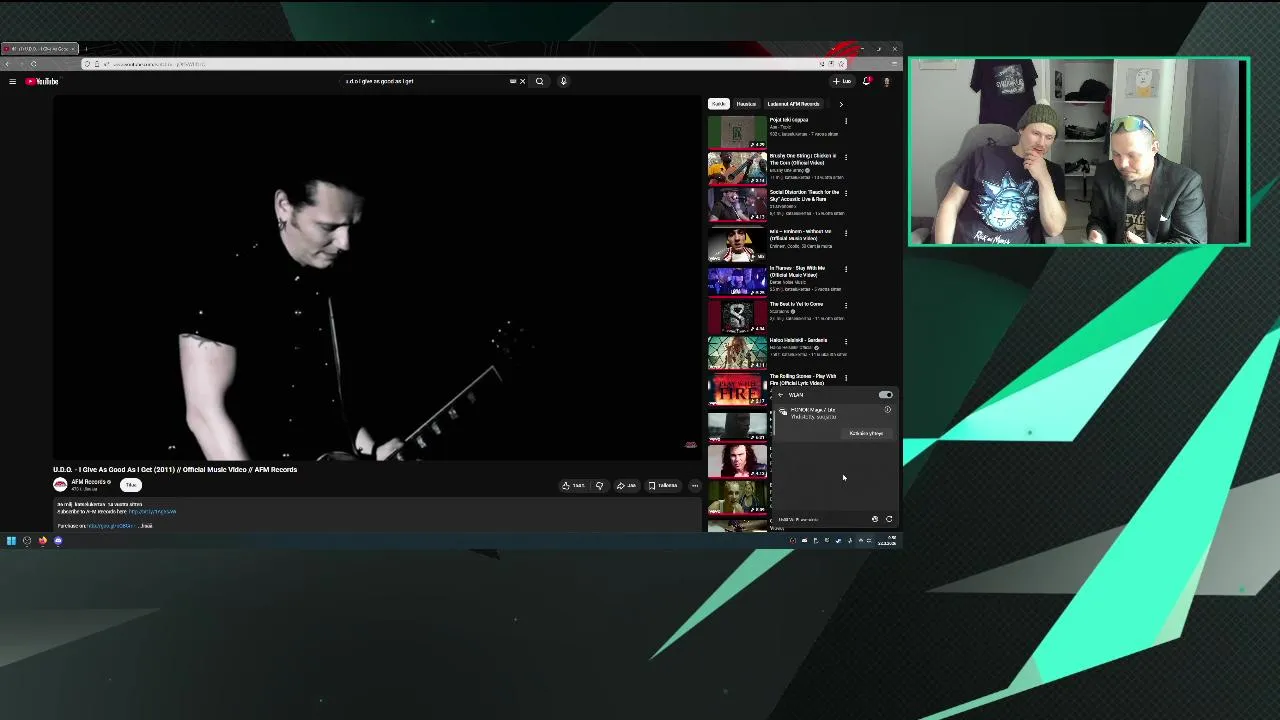Viewport: 1280px width, 720px height.
Task: Clear the YouTube search box text
Action: (522, 81)
